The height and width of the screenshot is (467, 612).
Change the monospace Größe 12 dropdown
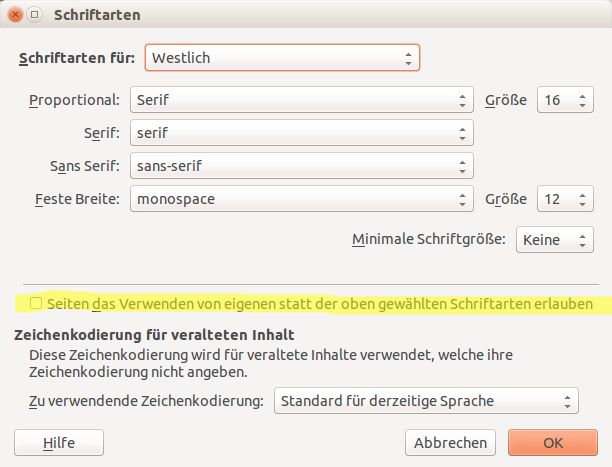coord(565,199)
